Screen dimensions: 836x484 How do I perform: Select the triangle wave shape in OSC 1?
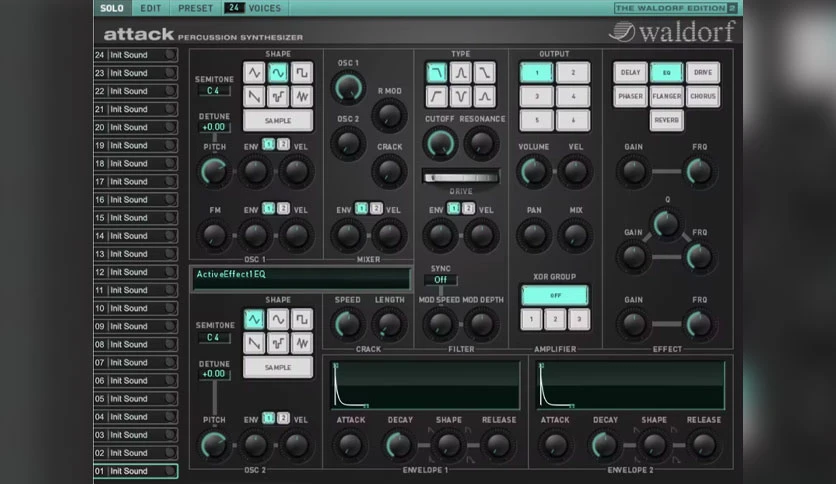[x=254, y=72]
